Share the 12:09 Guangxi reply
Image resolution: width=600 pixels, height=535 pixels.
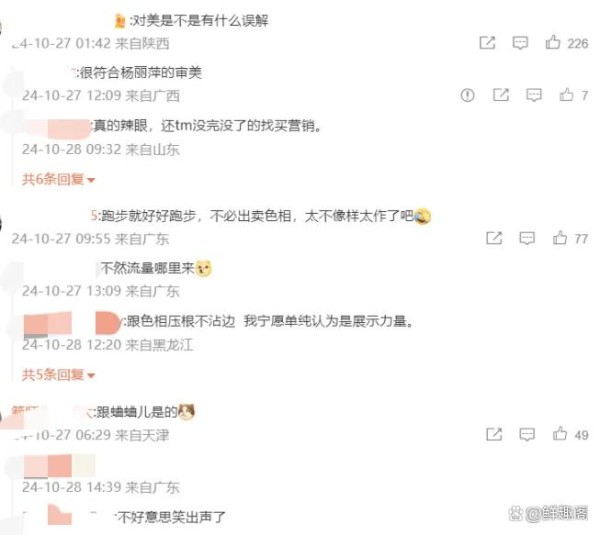[x=501, y=95]
